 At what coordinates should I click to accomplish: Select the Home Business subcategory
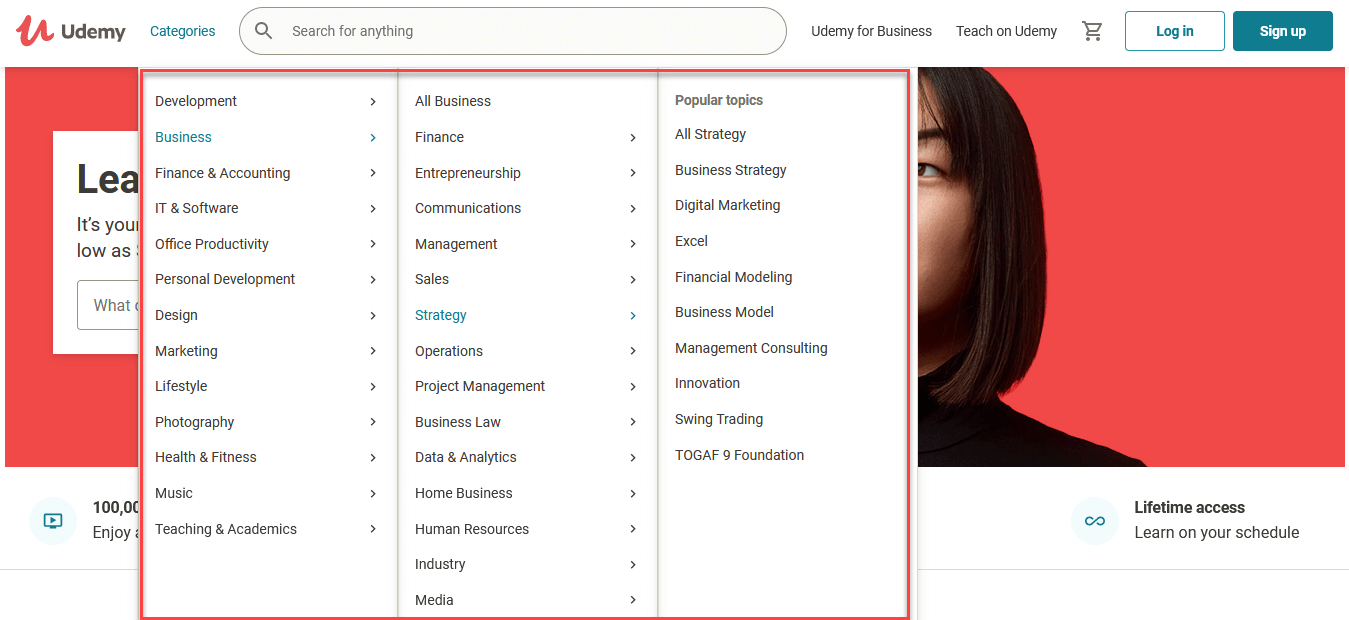464,493
